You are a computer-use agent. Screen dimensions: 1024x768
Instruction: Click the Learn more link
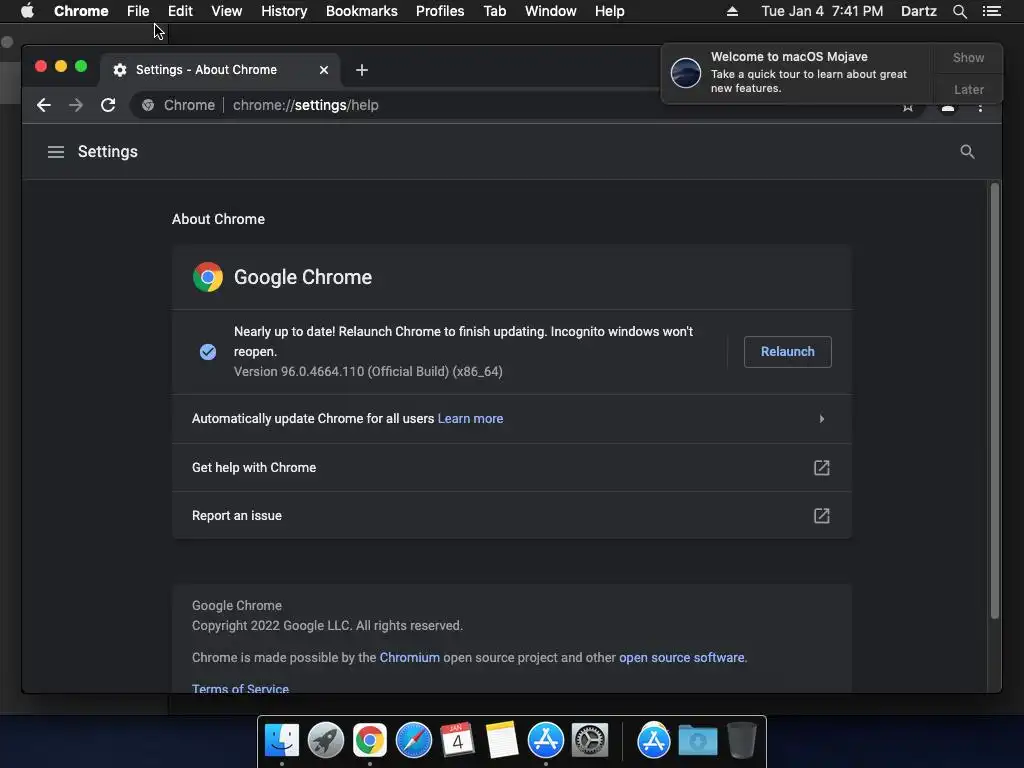click(x=470, y=419)
